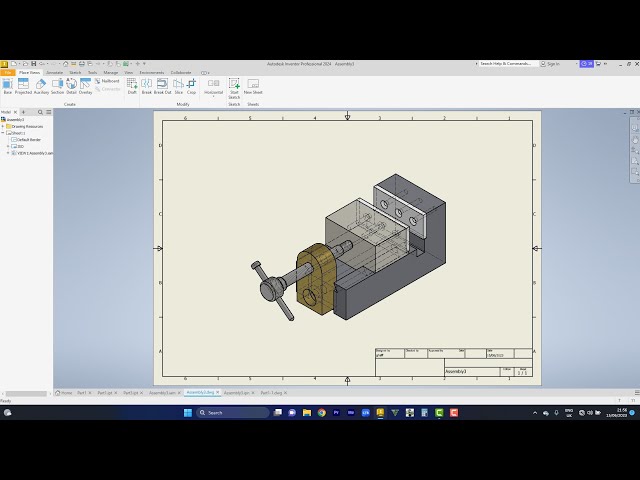Switch to the Collaborate ribbon tab
This screenshot has height=480, width=640.
(x=181, y=73)
